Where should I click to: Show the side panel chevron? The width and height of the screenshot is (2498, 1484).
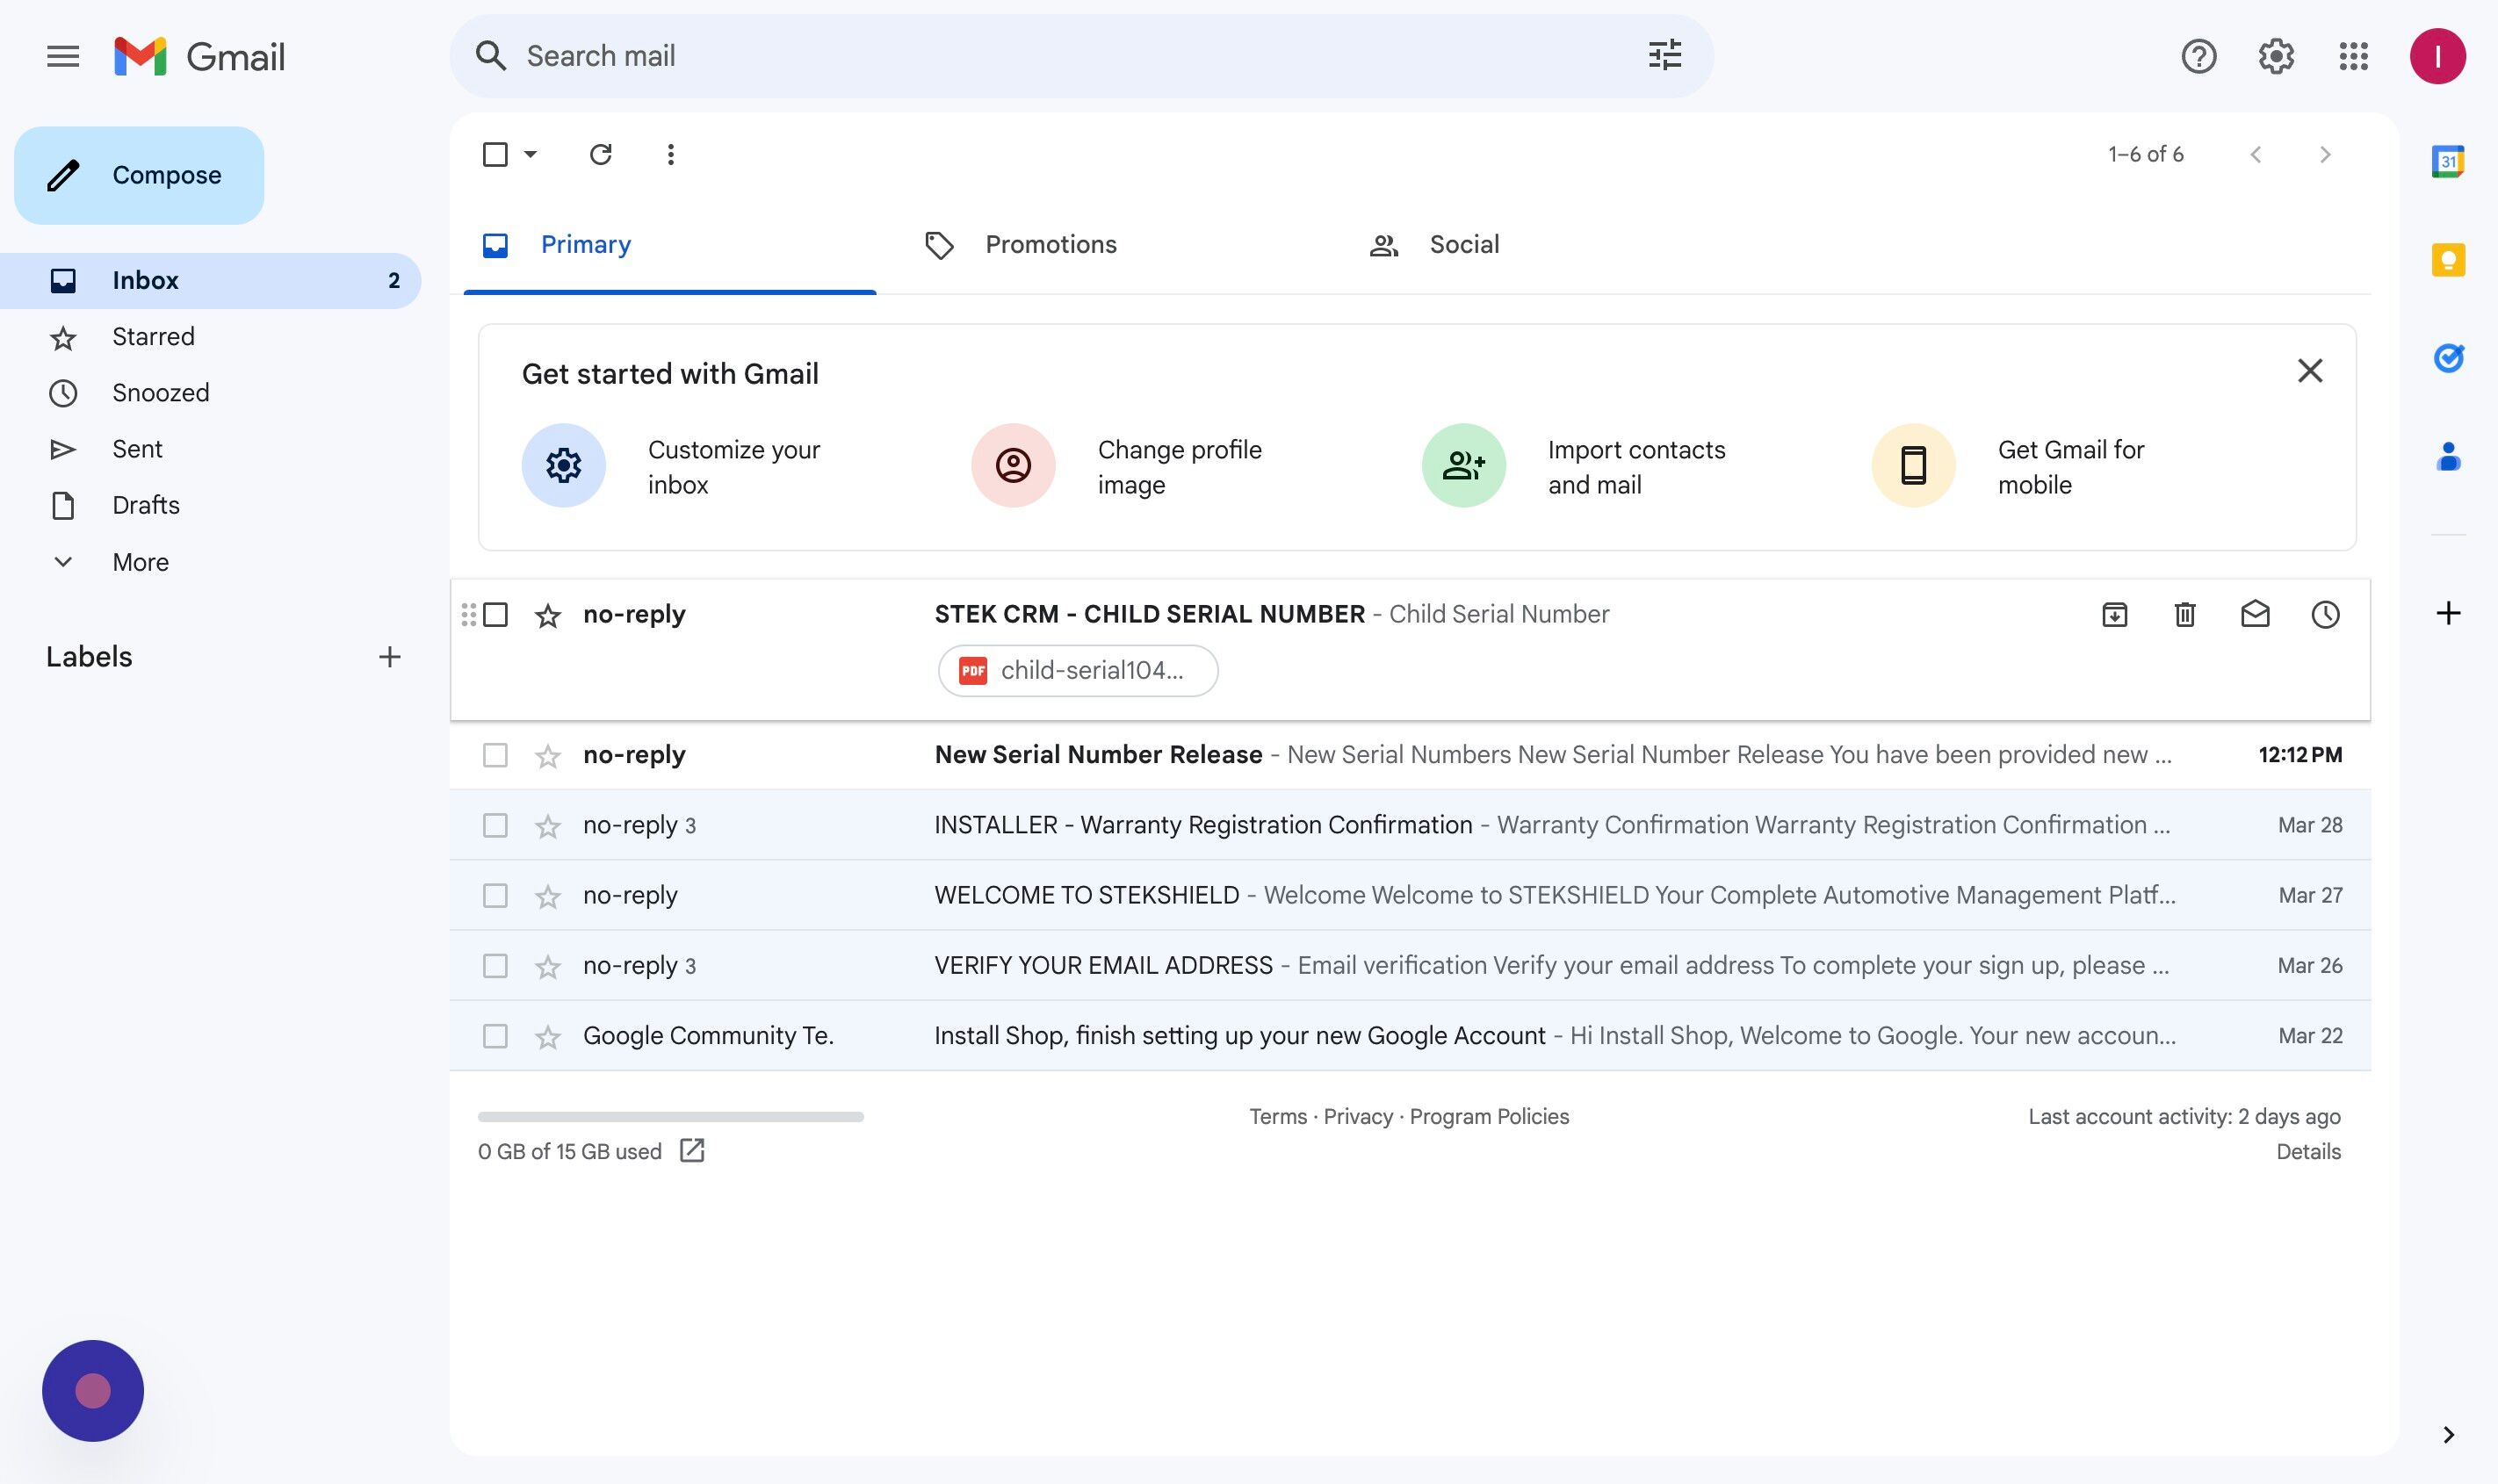(x=2448, y=1435)
